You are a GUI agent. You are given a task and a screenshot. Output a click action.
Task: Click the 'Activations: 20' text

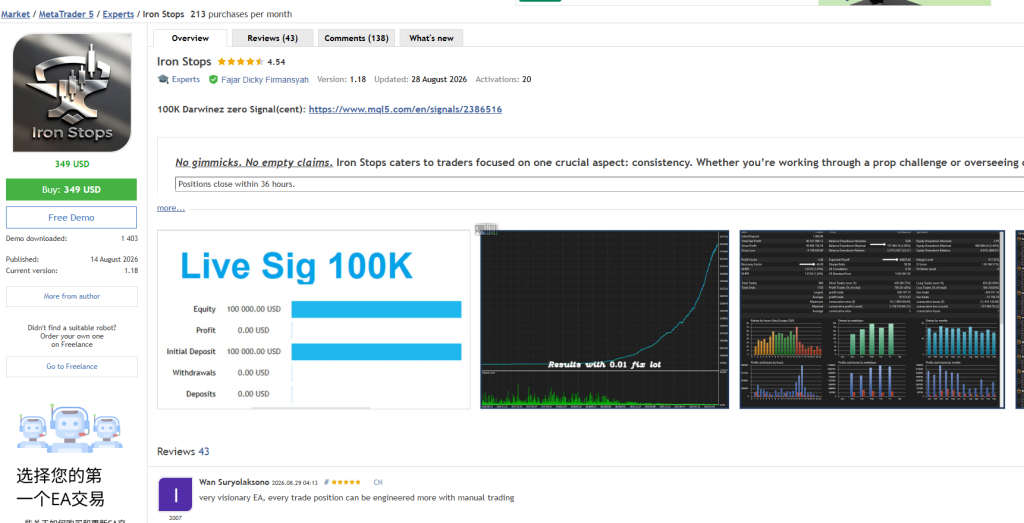503,79
